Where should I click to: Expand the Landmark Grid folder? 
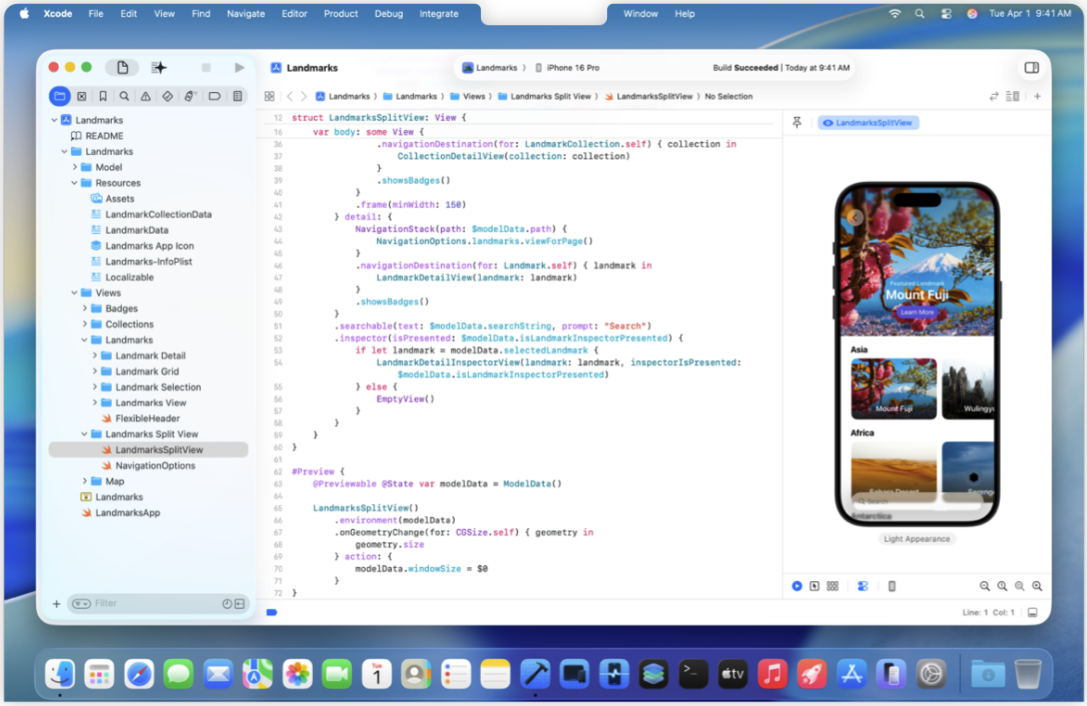coord(94,371)
